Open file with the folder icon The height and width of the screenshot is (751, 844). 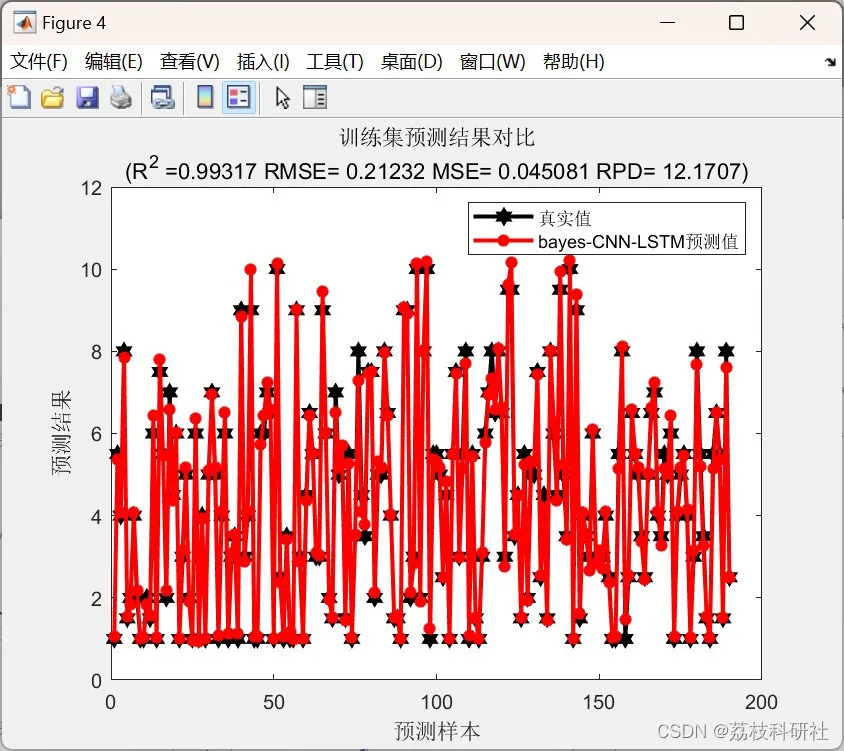tap(53, 98)
